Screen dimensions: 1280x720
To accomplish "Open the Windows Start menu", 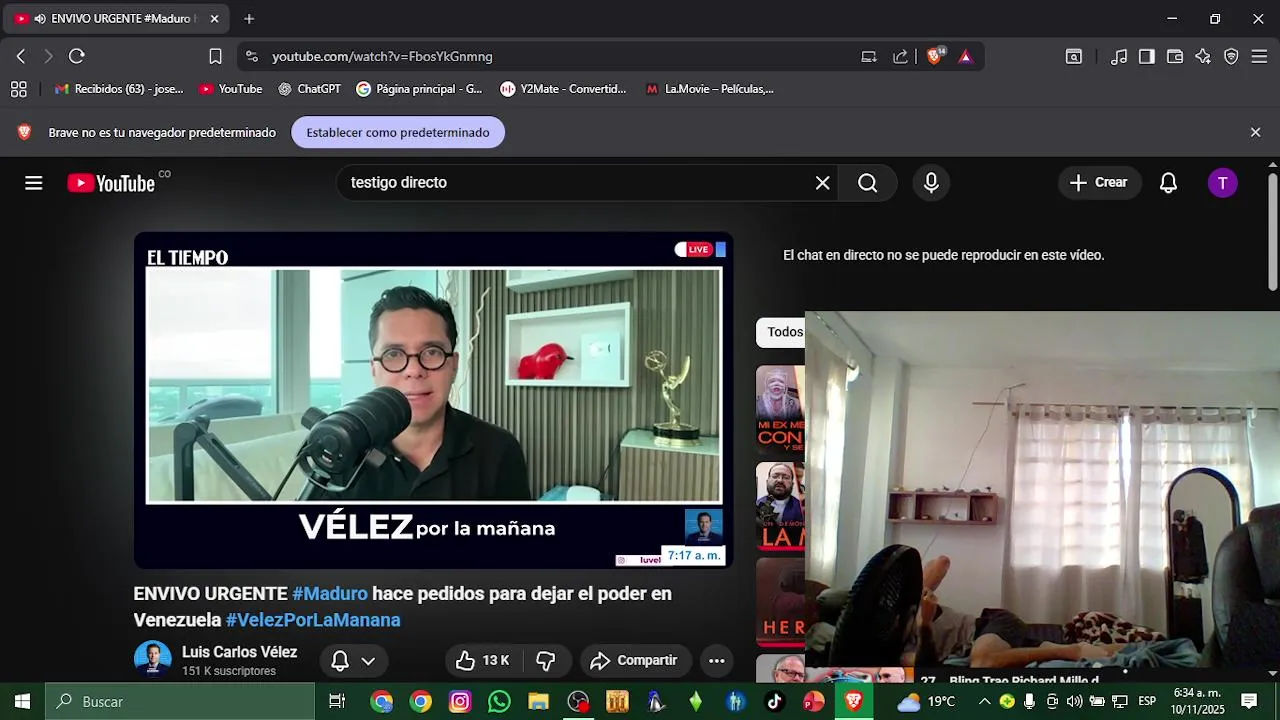I will [22, 702].
